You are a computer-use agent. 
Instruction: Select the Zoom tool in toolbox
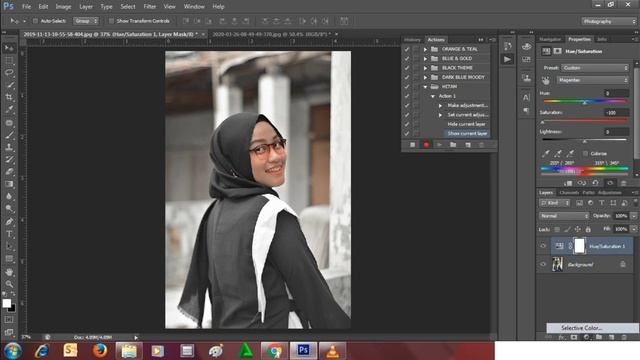pos(9,284)
